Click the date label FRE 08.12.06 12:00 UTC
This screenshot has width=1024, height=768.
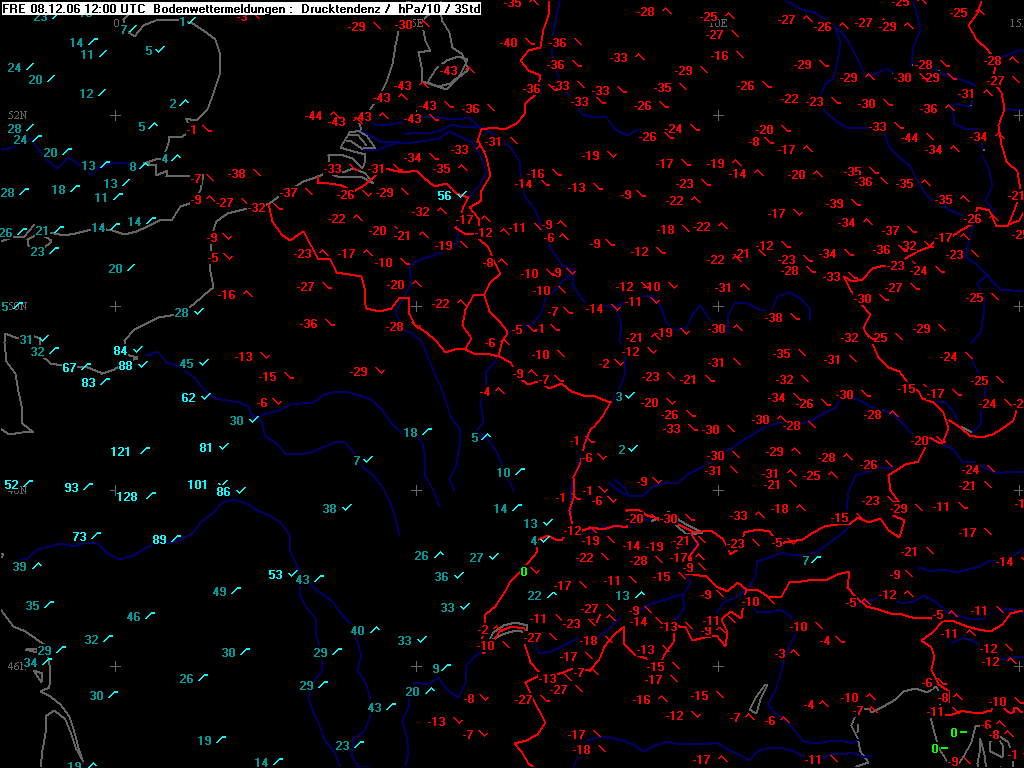pos(74,9)
